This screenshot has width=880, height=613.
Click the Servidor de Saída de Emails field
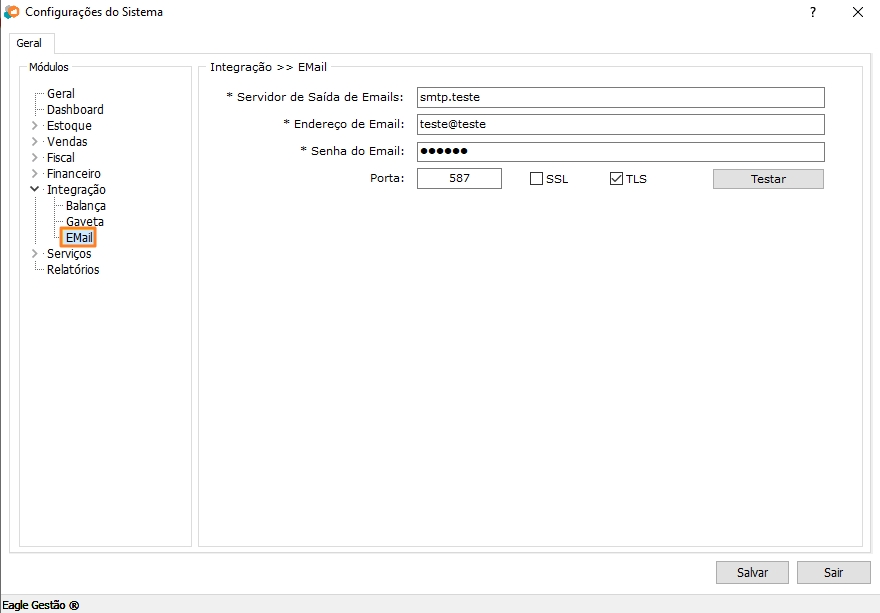[620, 97]
